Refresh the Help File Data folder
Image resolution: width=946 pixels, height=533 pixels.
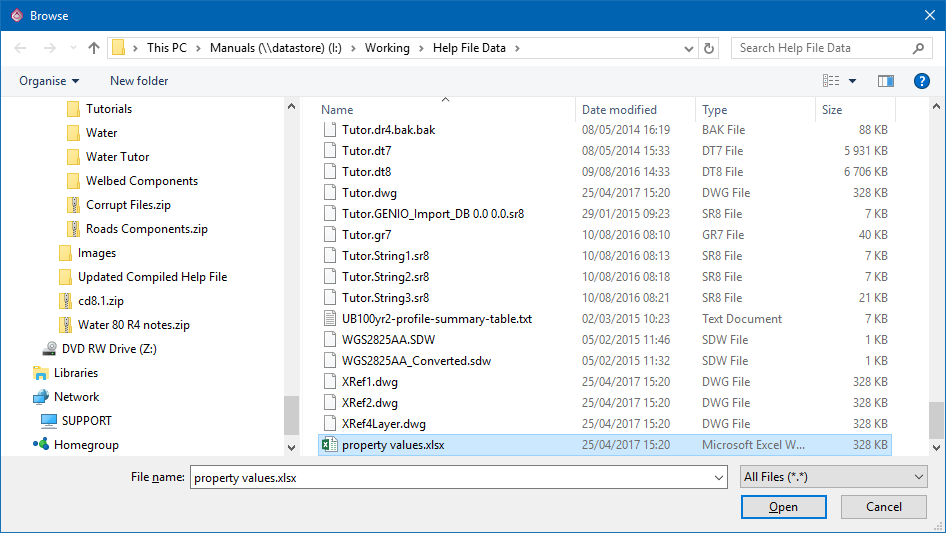coord(709,48)
